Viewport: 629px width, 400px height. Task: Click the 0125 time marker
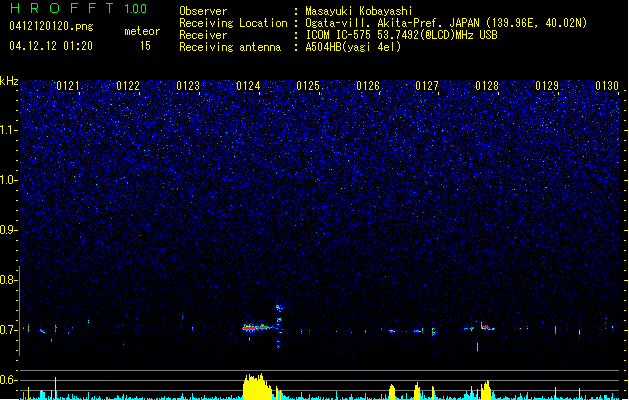(x=308, y=86)
